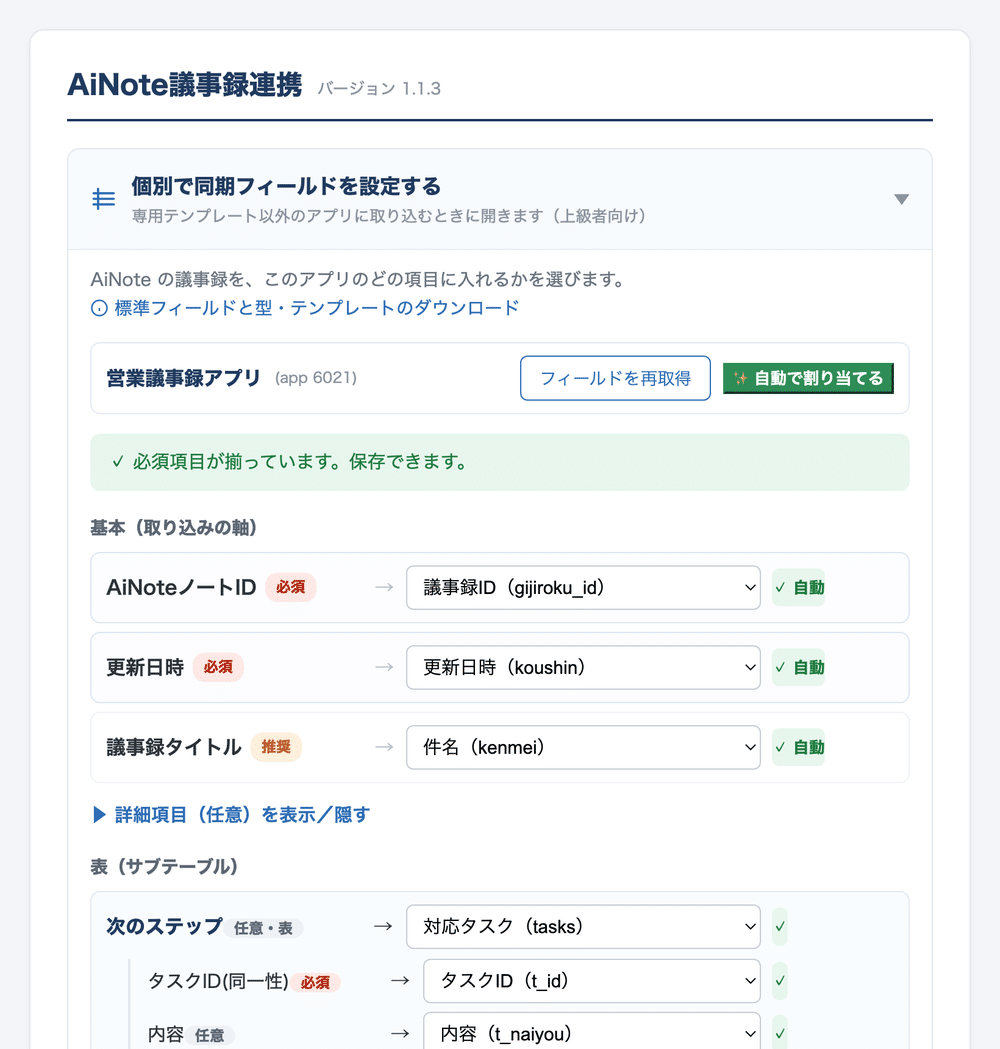Click the 必須 badge next to 更新日時
This screenshot has height=1049, width=1000.
coord(218,667)
